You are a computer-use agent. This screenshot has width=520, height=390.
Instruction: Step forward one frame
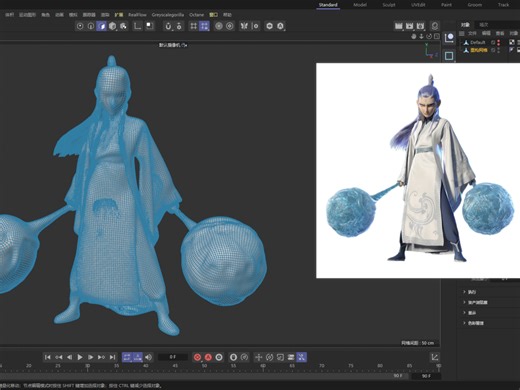click(x=90, y=357)
